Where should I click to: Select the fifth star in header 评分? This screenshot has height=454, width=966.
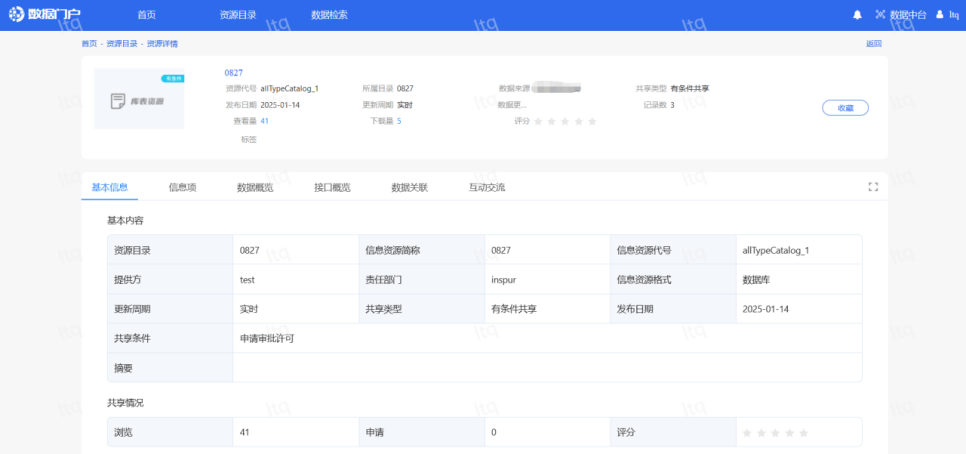click(592, 121)
